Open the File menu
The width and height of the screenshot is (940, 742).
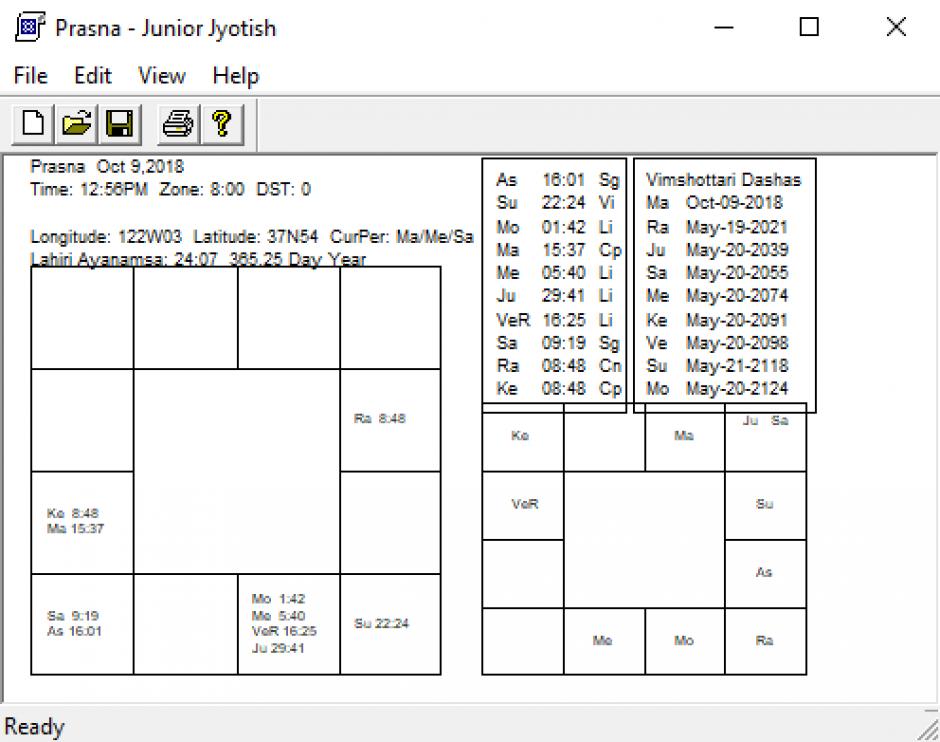[x=31, y=76]
